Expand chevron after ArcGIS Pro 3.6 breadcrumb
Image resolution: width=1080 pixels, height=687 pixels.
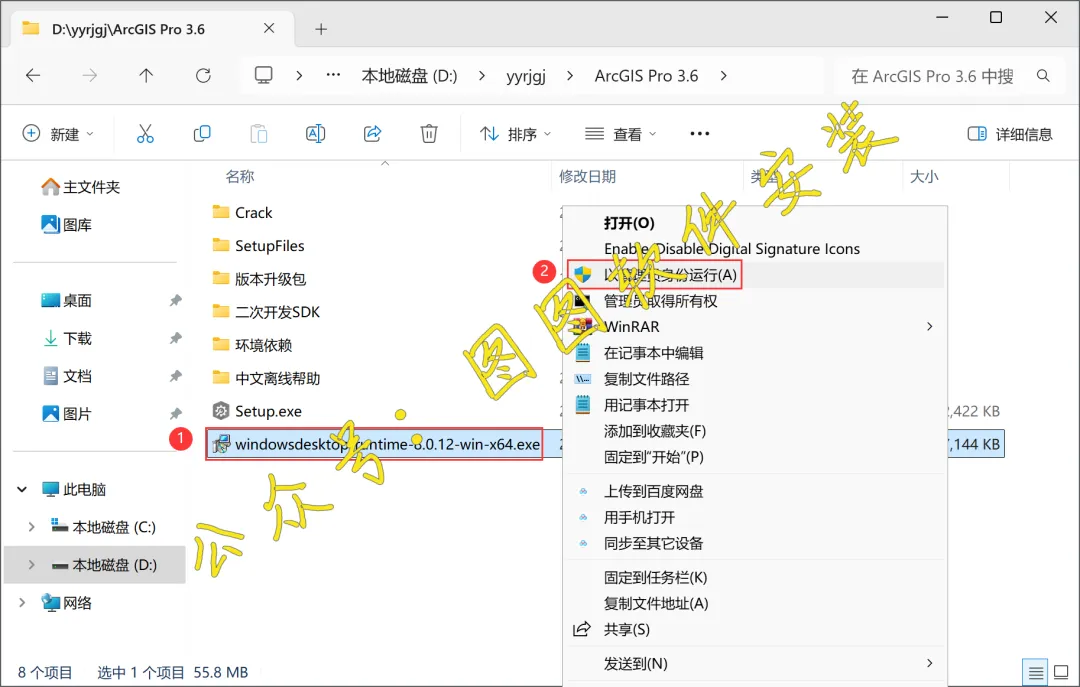(723, 76)
